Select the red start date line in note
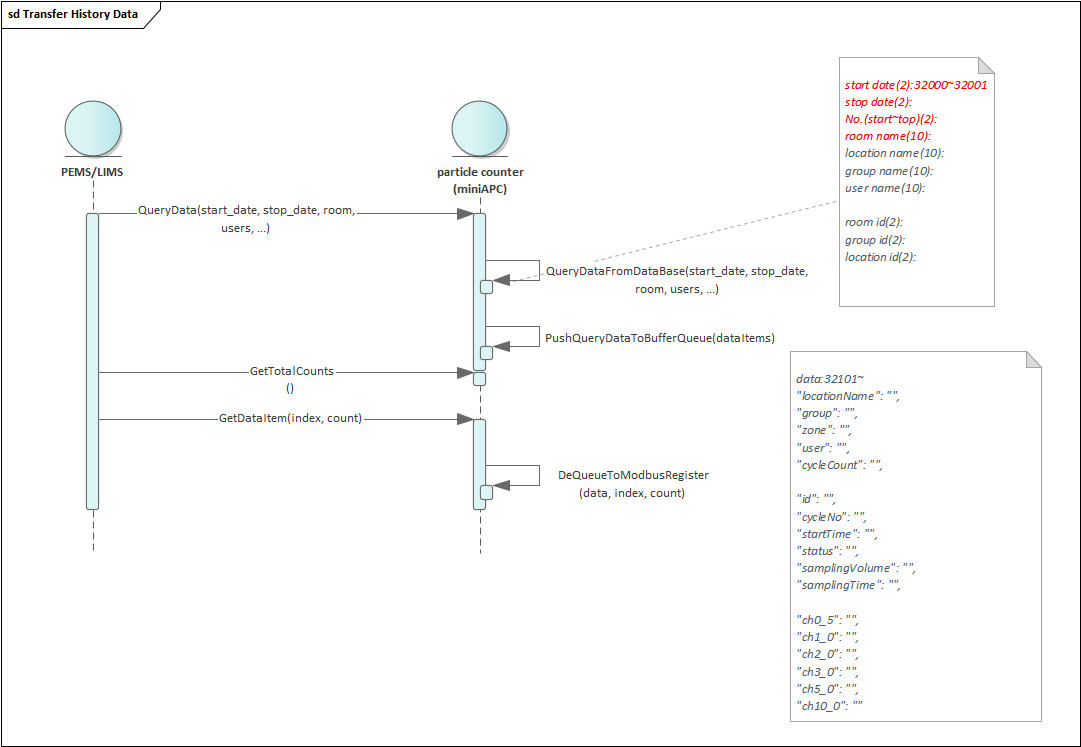 [915, 85]
